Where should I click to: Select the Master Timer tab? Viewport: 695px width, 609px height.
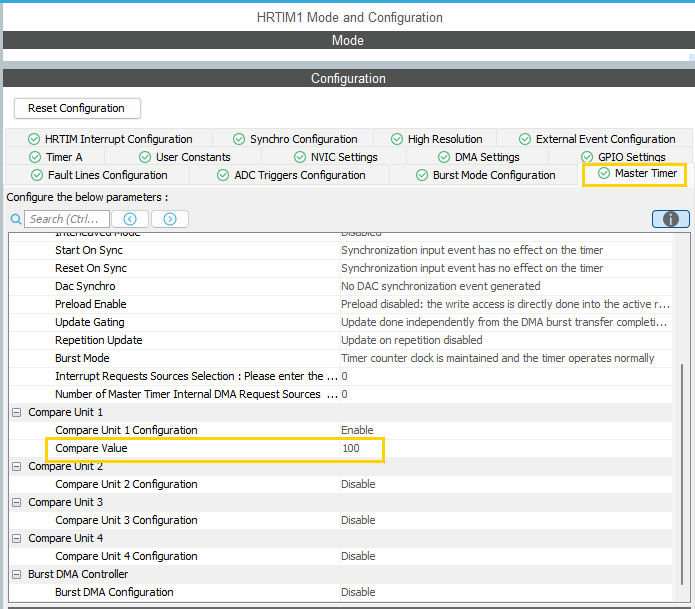(x=635, y=173)
